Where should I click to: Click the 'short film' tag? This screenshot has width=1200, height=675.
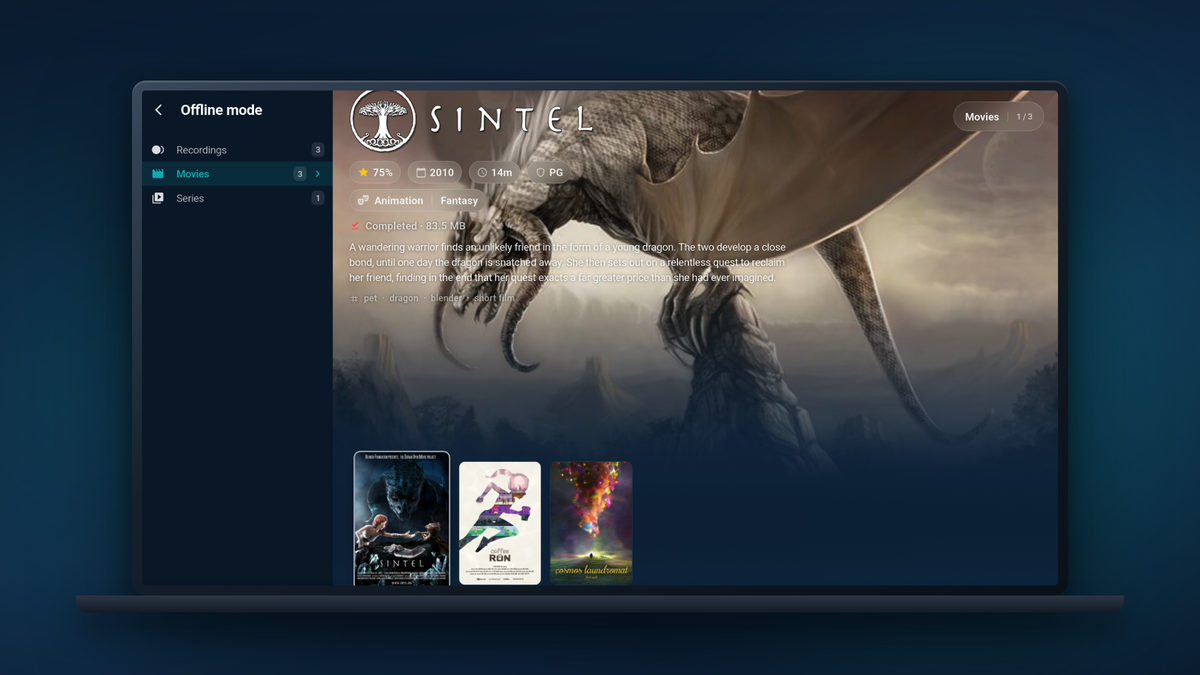494,298
